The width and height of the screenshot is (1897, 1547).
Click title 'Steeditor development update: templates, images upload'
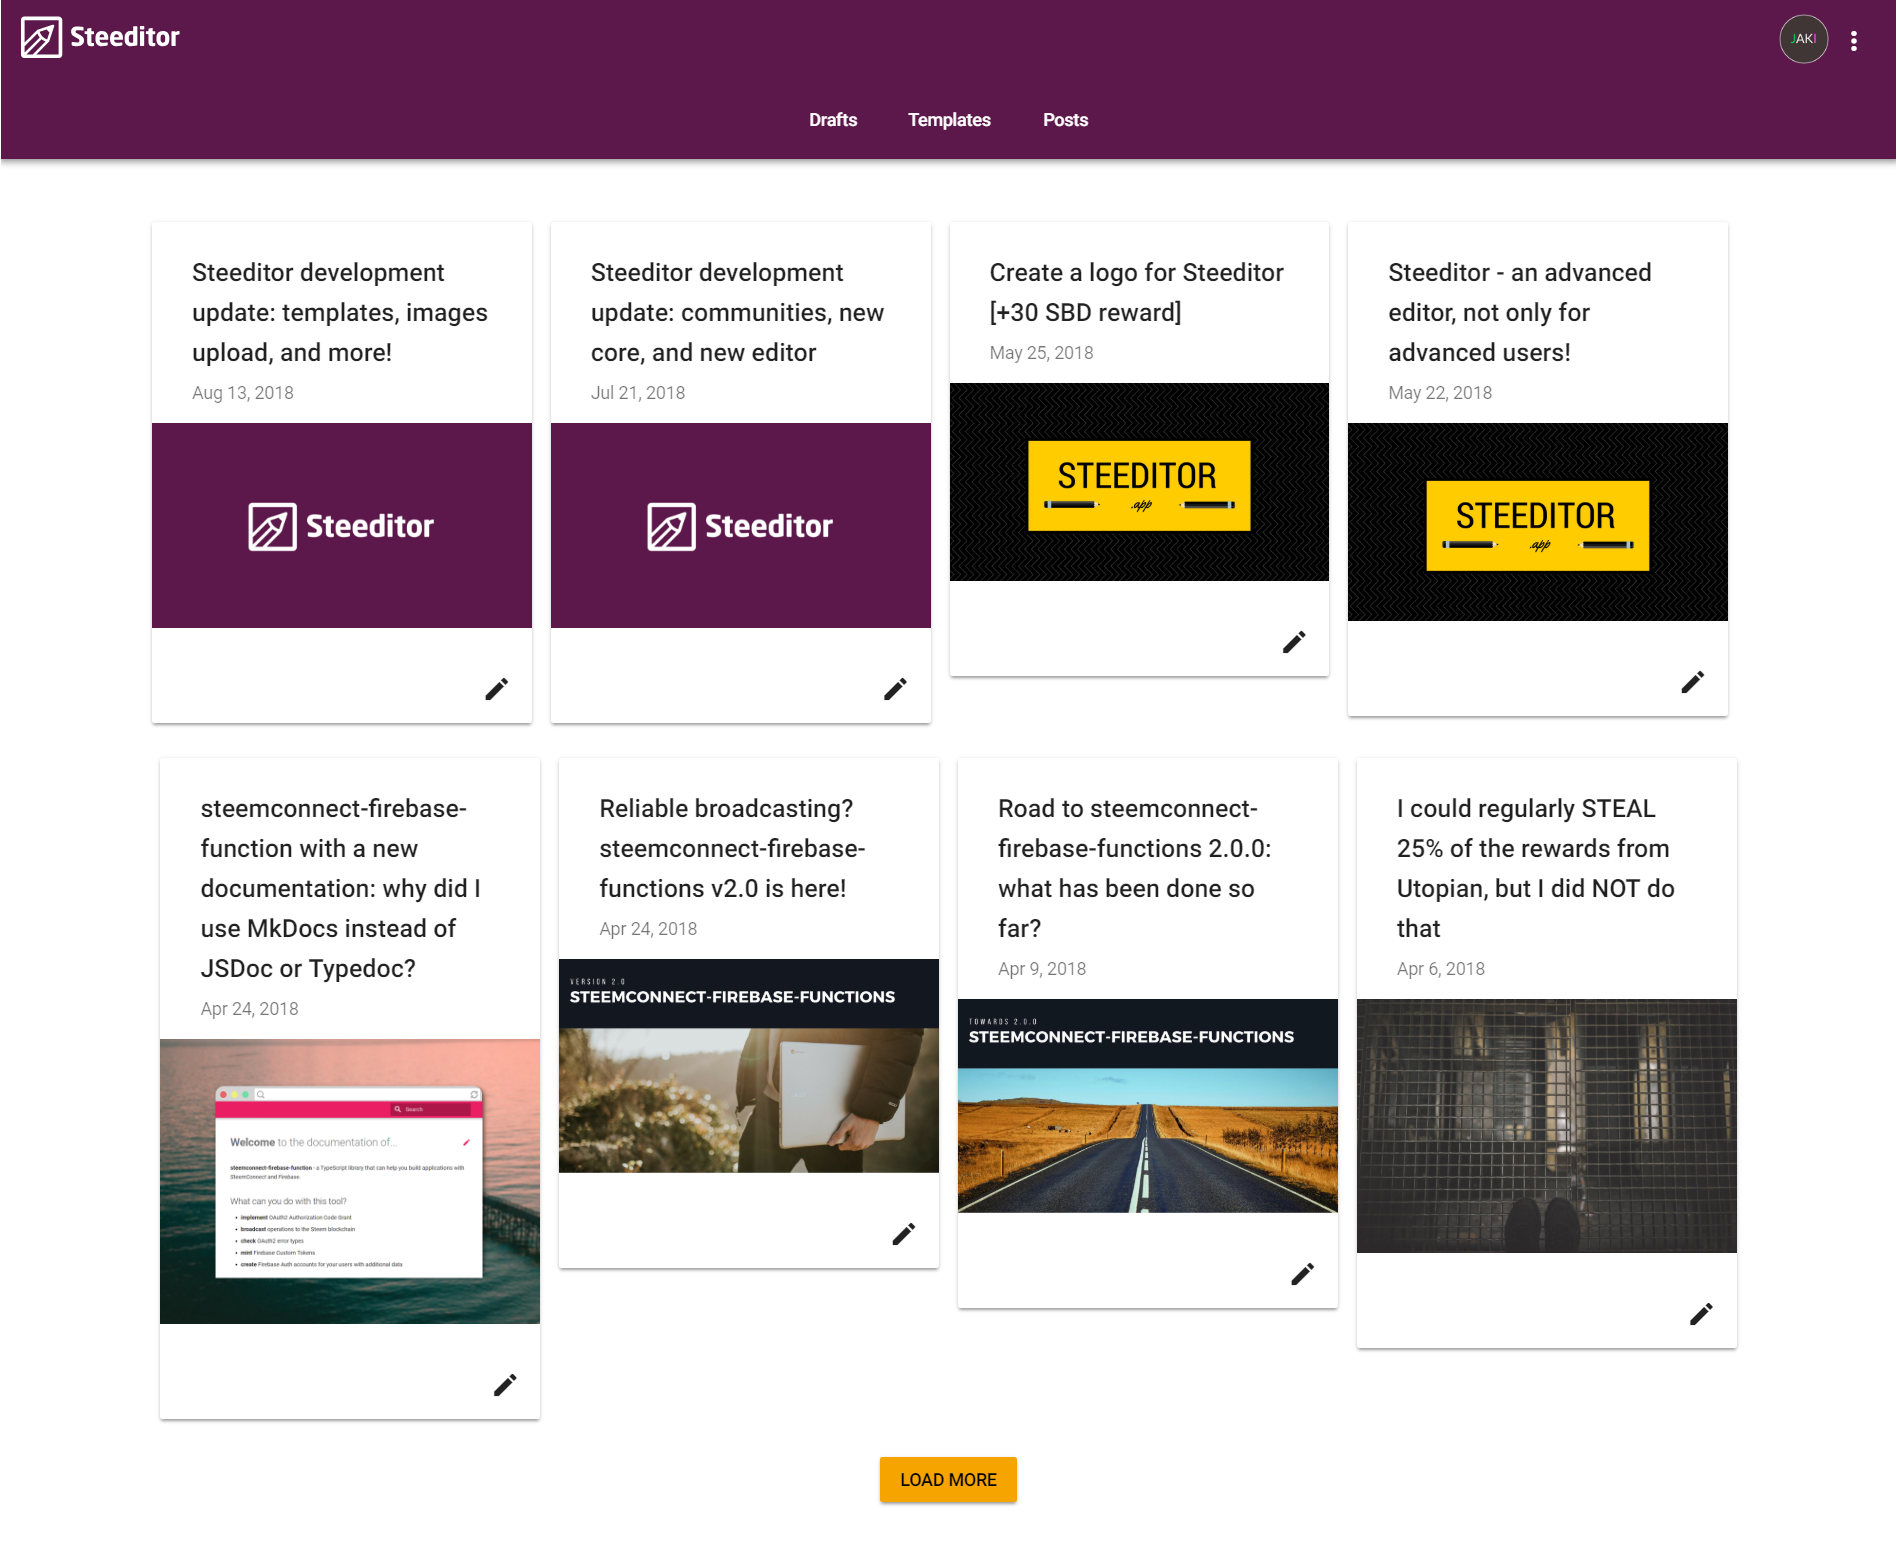pos(340,312)
